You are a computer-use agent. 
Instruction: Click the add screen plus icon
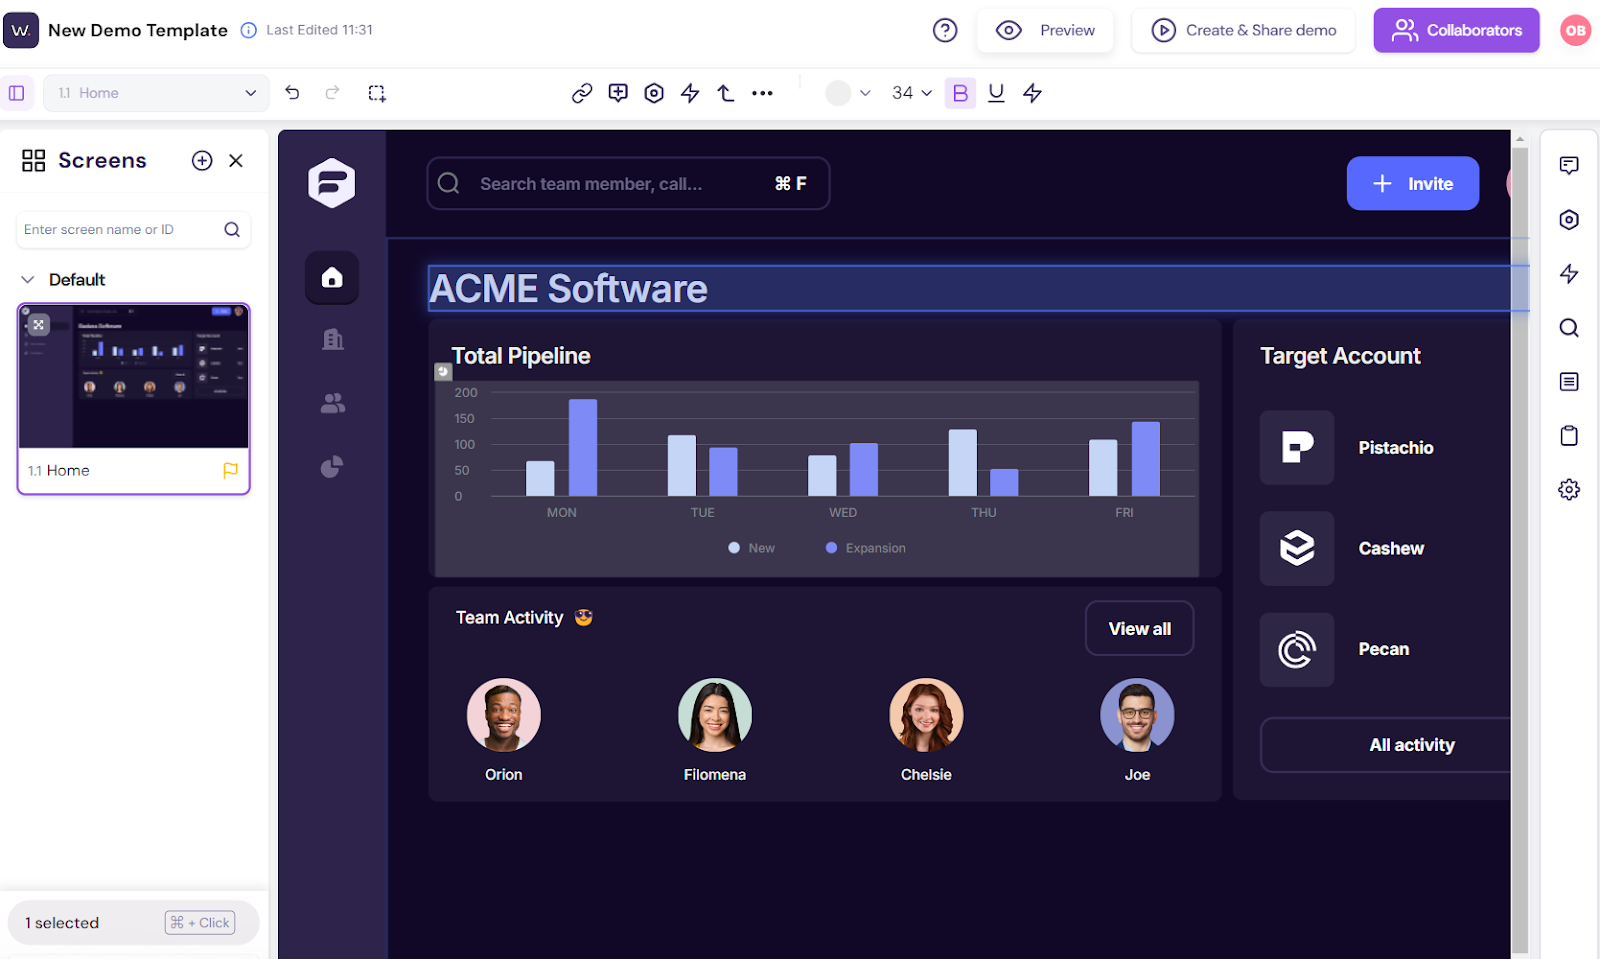[x=202, y=161]
